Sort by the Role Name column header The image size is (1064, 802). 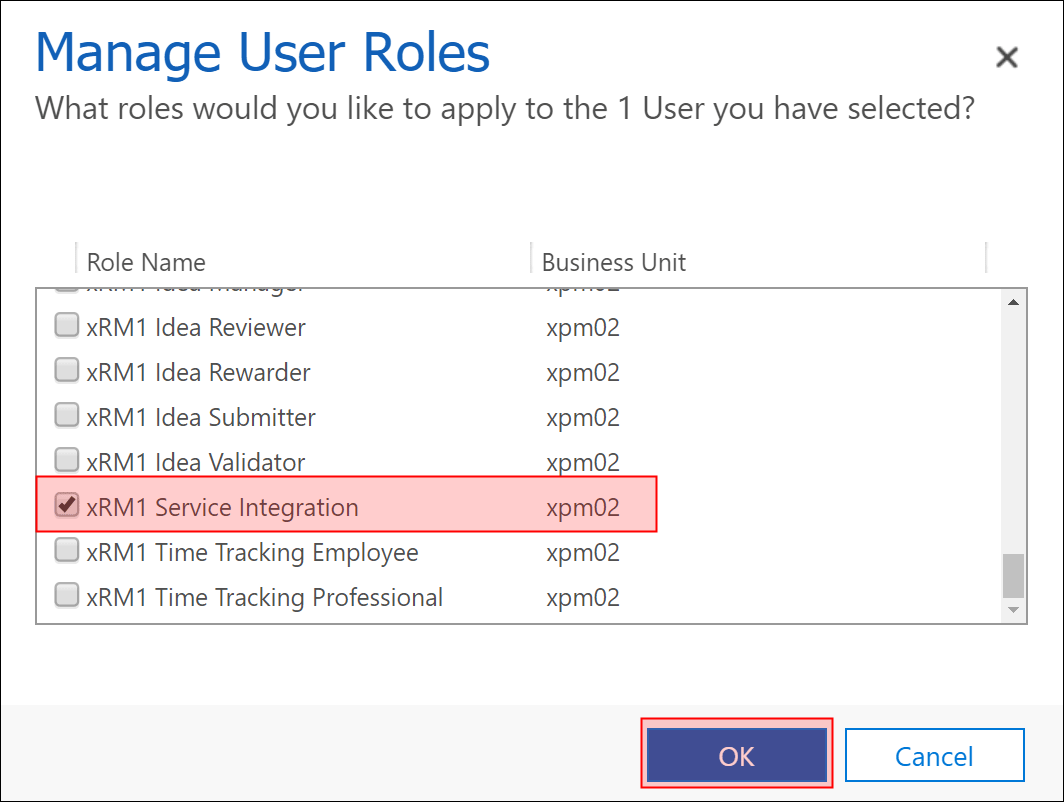[146, 262]
